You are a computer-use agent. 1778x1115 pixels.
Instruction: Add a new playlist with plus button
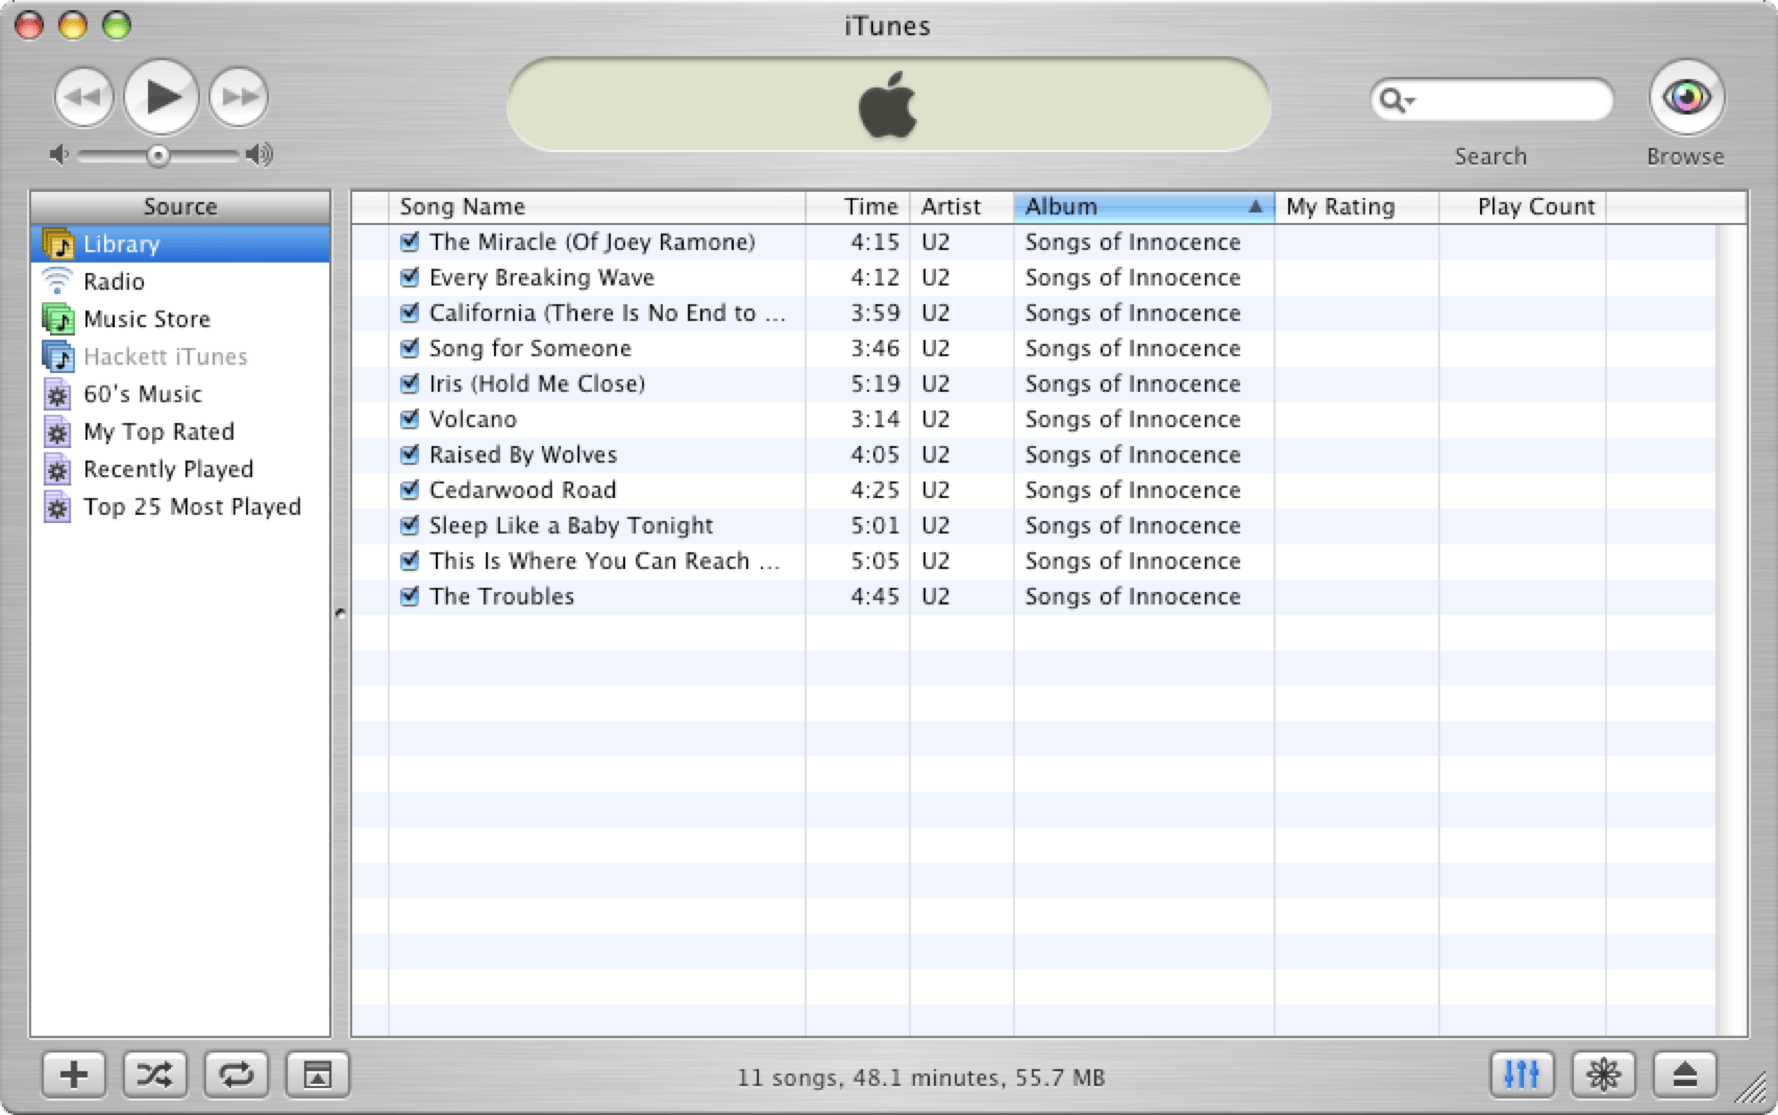click(74, 1075)
